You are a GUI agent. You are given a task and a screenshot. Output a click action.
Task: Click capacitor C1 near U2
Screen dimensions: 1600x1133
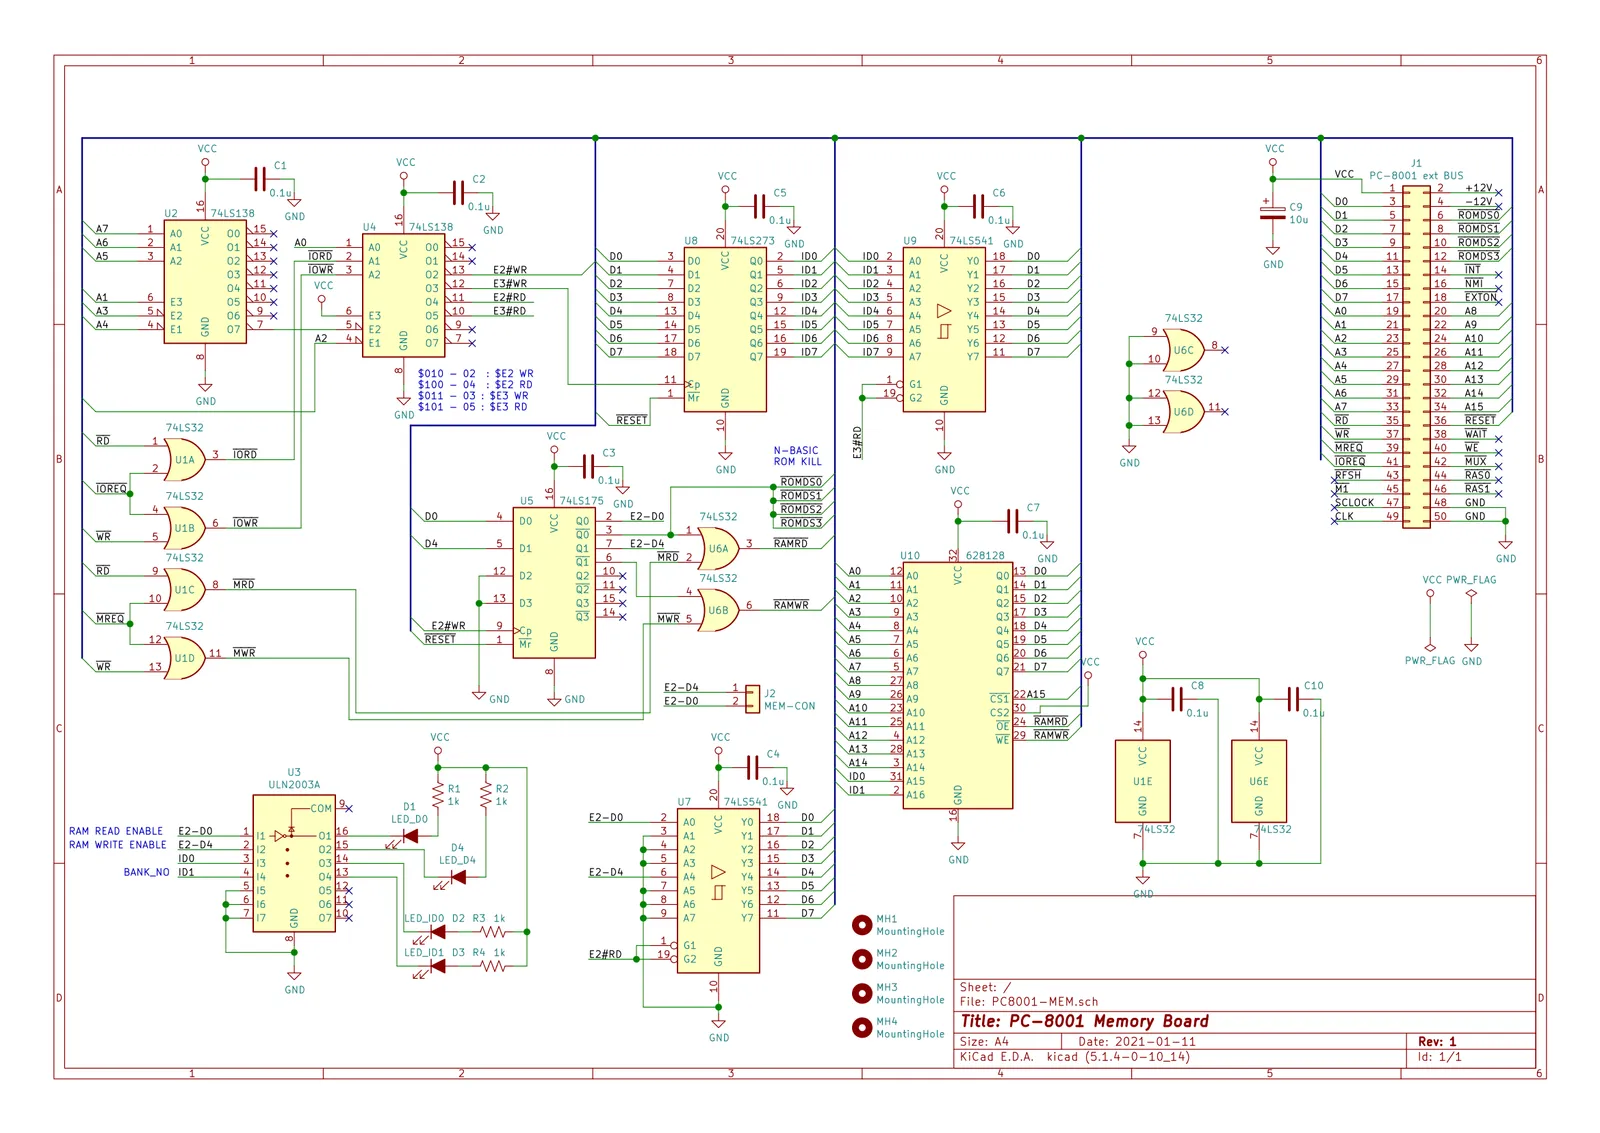point(260,179)
